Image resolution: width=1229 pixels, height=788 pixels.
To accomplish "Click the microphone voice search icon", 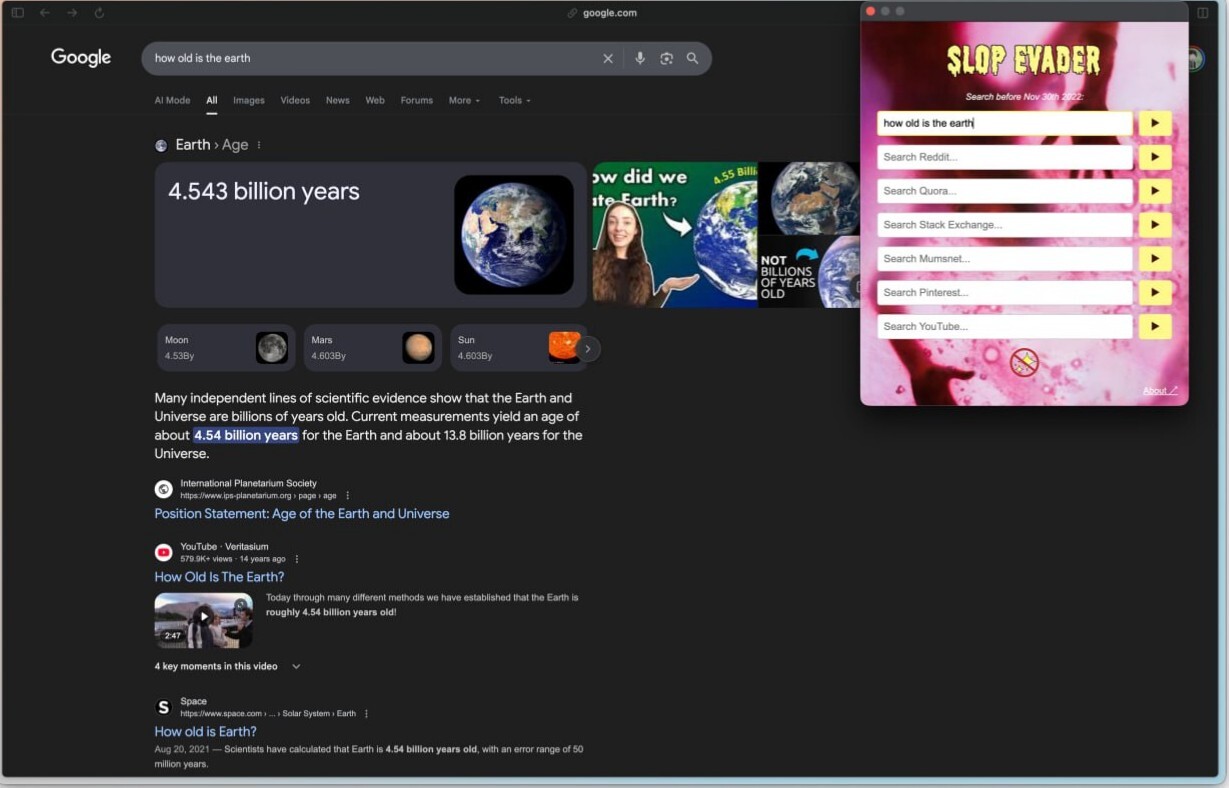I will [640, 59].
